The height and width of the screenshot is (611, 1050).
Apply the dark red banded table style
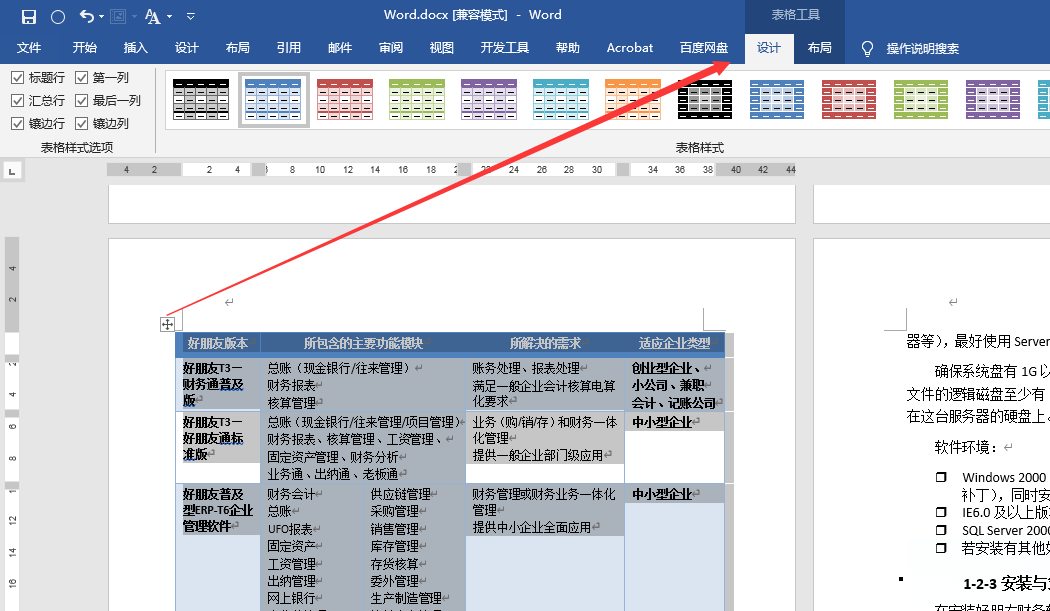click(x=848, y=99)
